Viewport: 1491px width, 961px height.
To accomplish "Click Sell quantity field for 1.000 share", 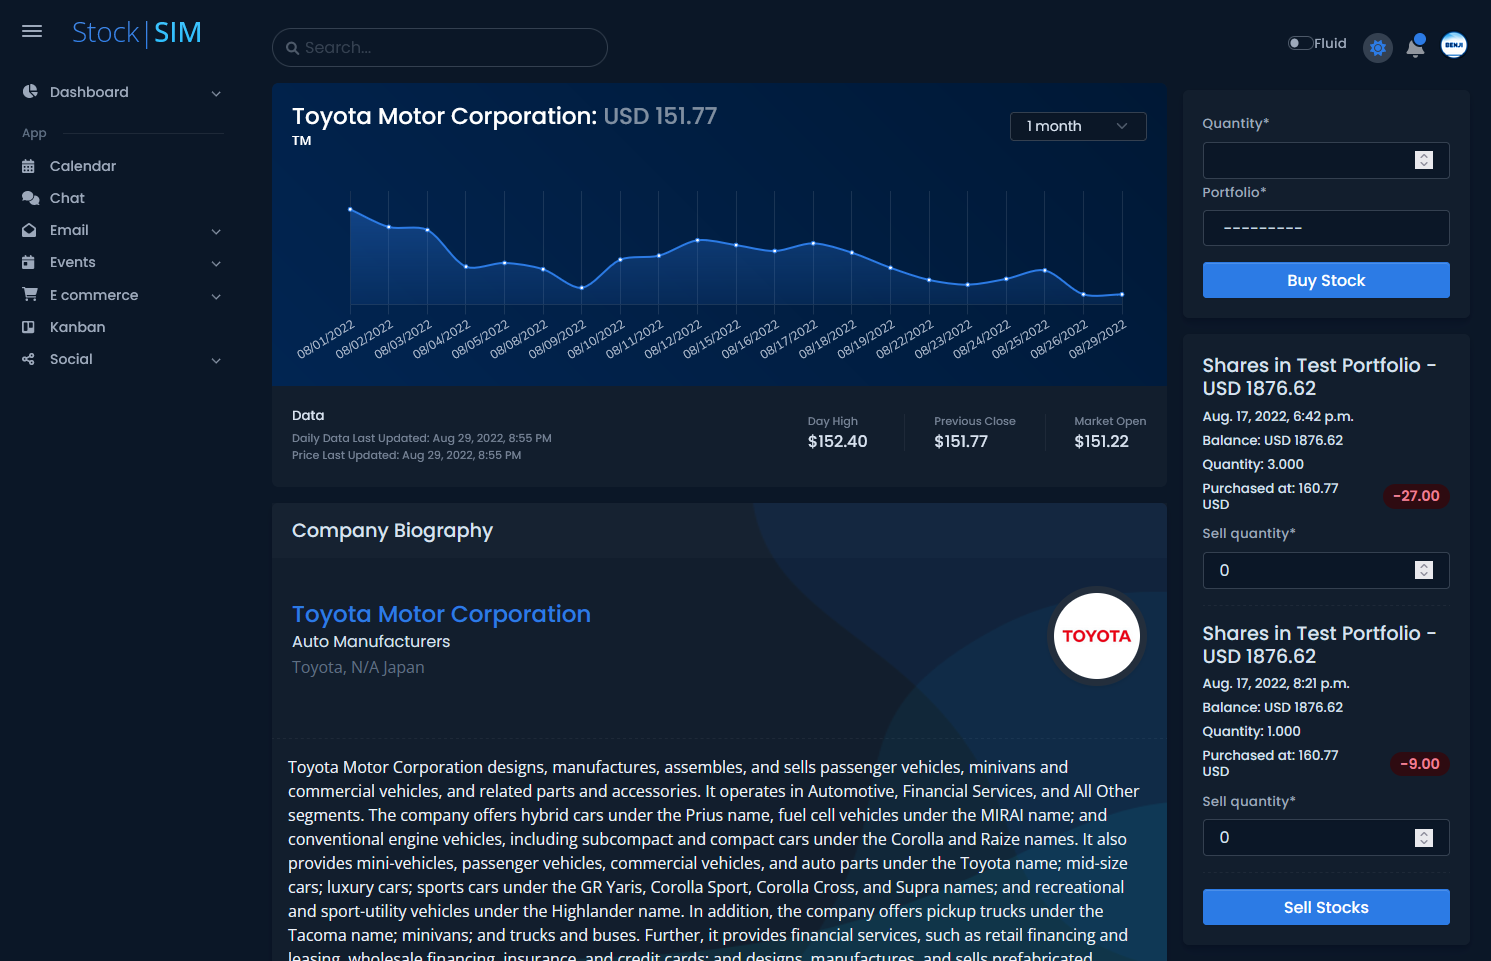I will pos(1326,837).
